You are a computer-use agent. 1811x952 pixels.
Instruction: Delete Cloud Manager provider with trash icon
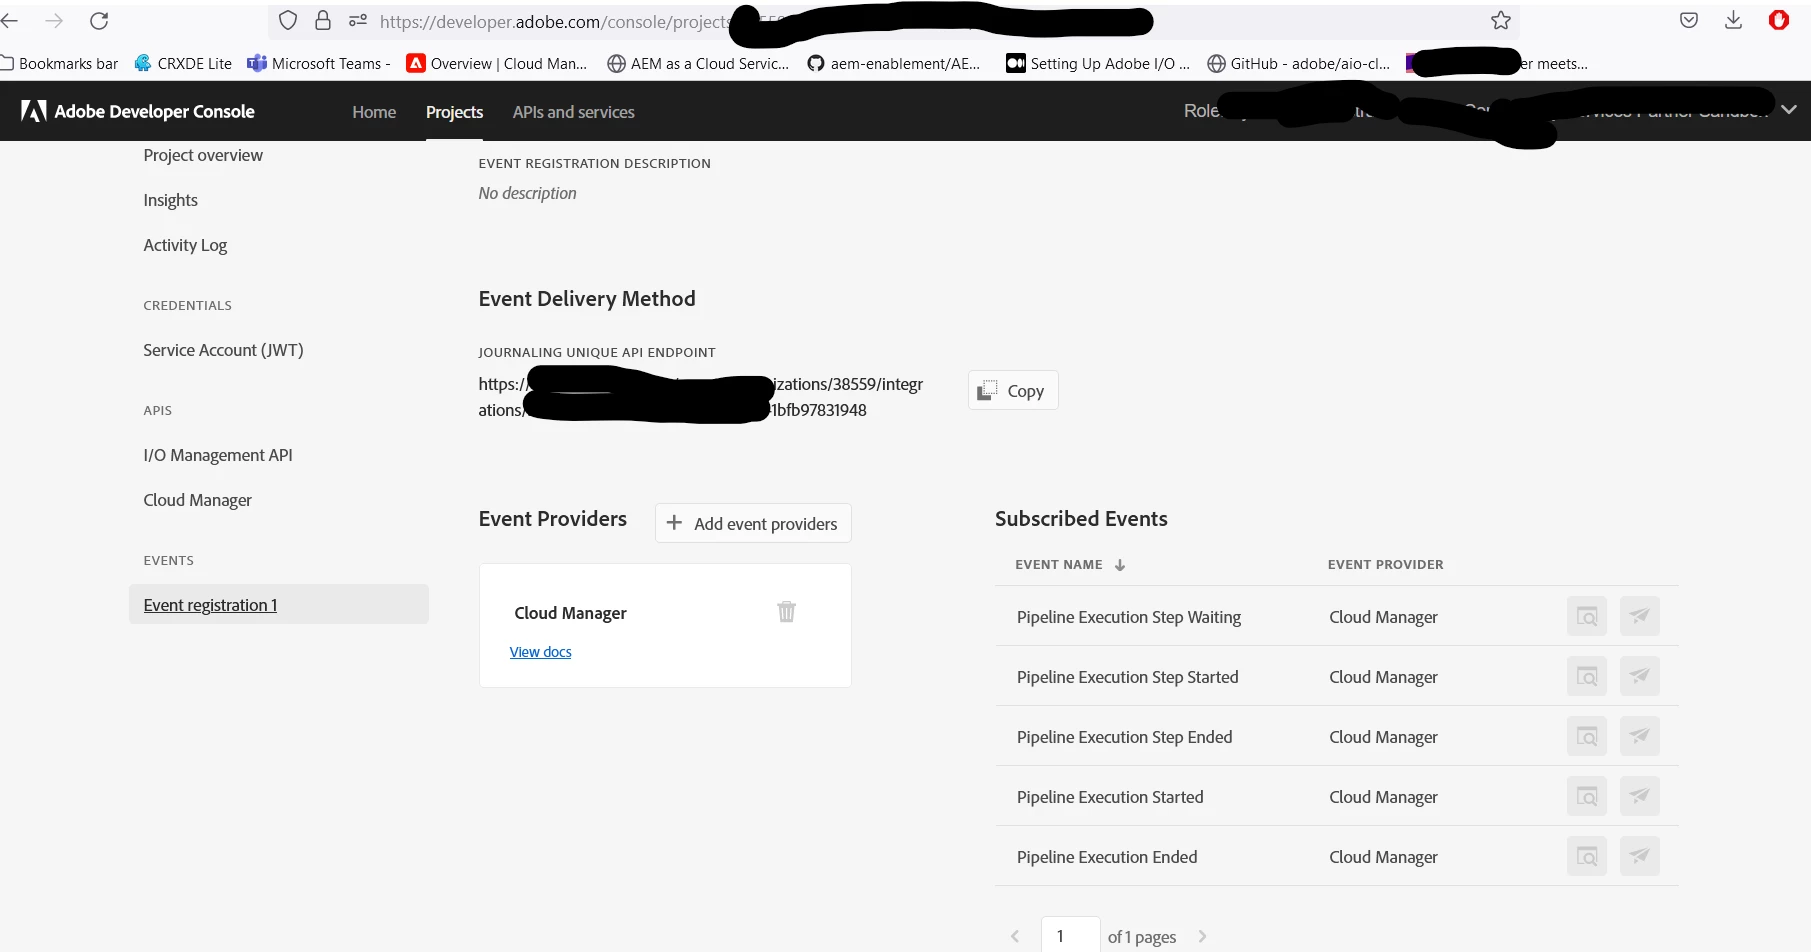point(787,612)
